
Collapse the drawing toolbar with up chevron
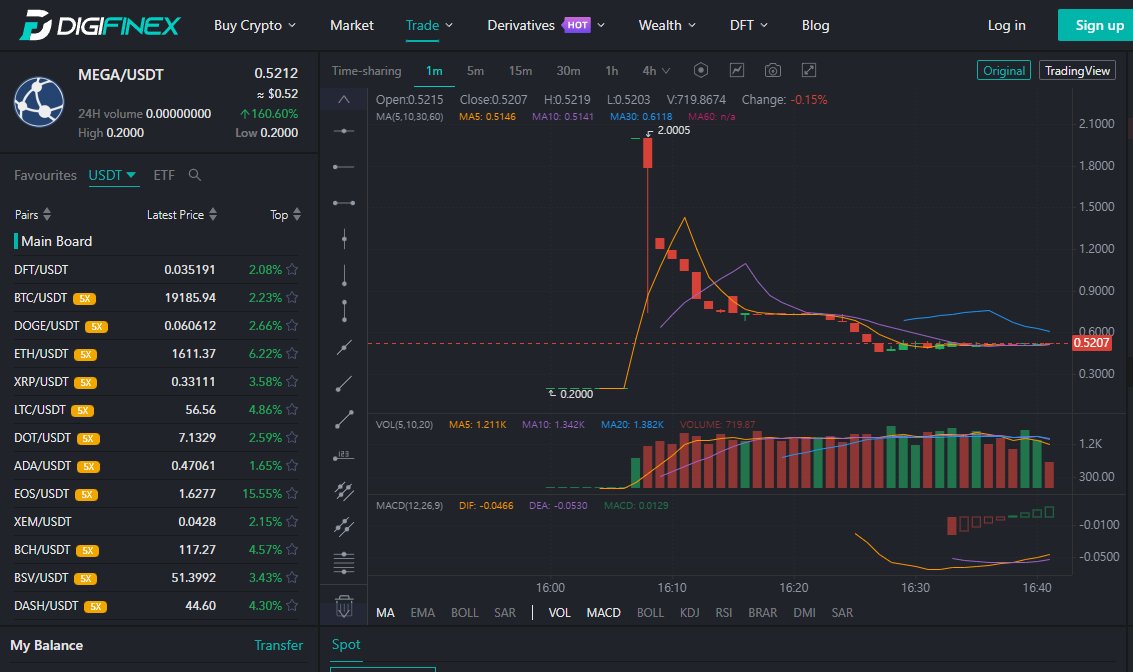pyautogui.click(x=344, y=99)
